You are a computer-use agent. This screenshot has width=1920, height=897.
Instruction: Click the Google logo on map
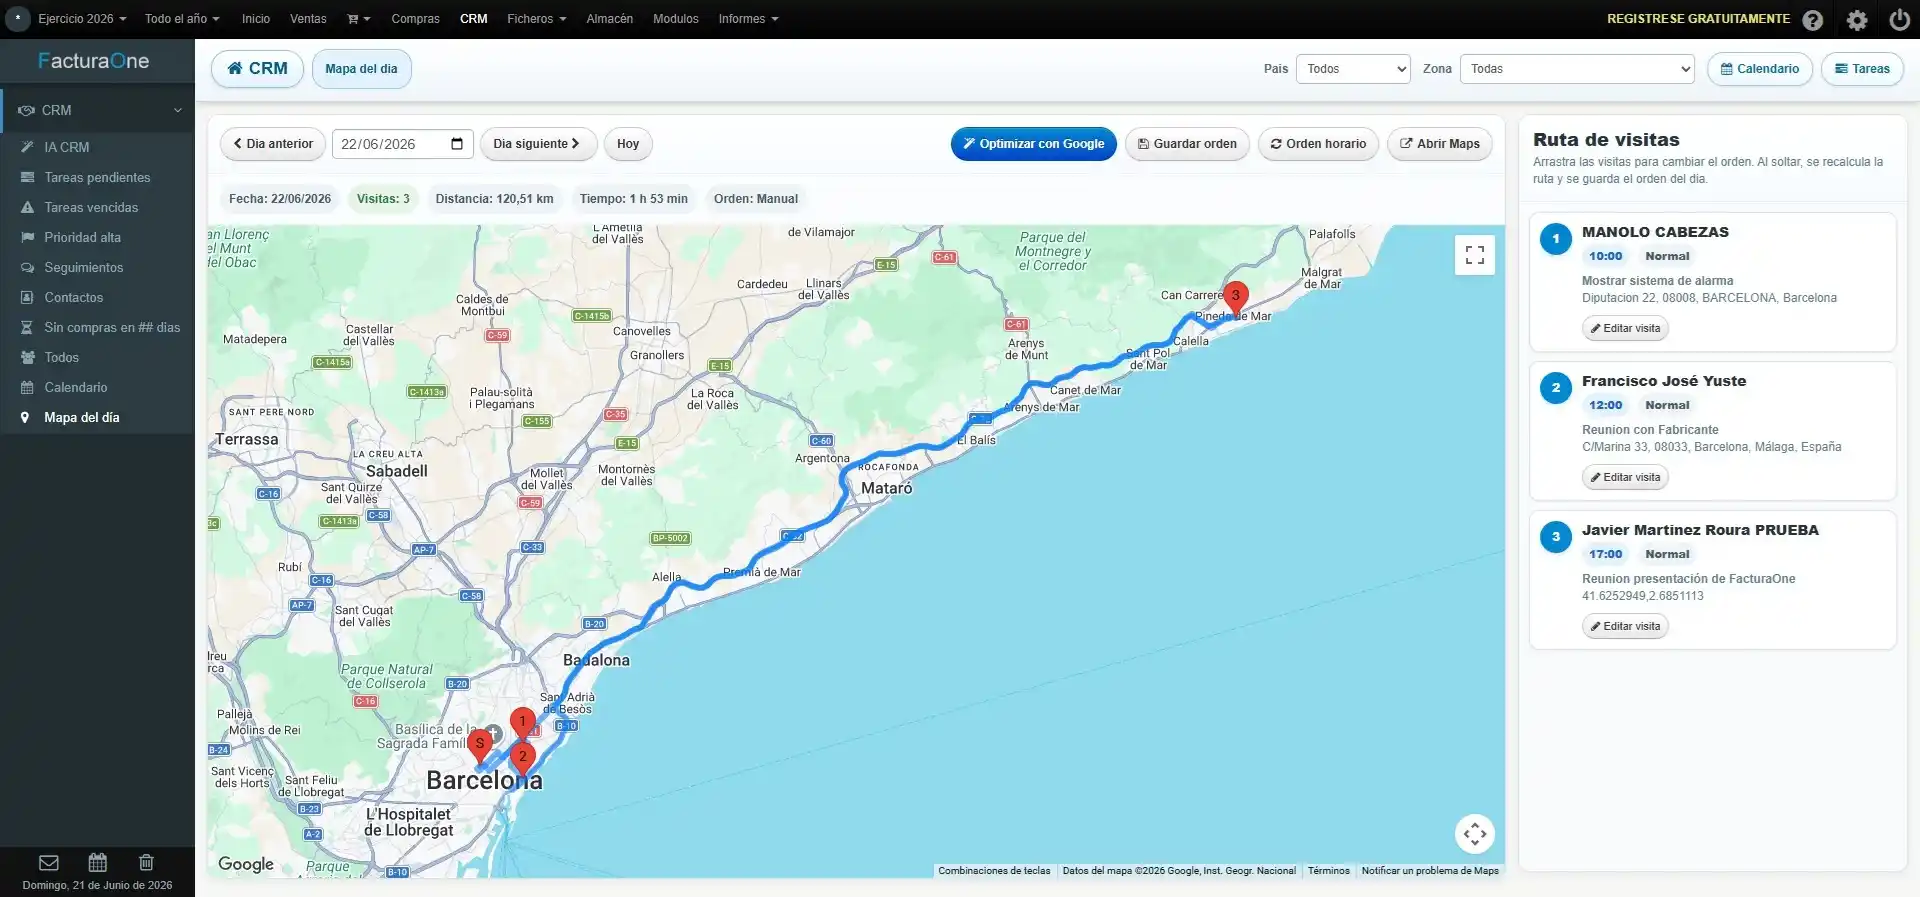(x=246, y=864)
